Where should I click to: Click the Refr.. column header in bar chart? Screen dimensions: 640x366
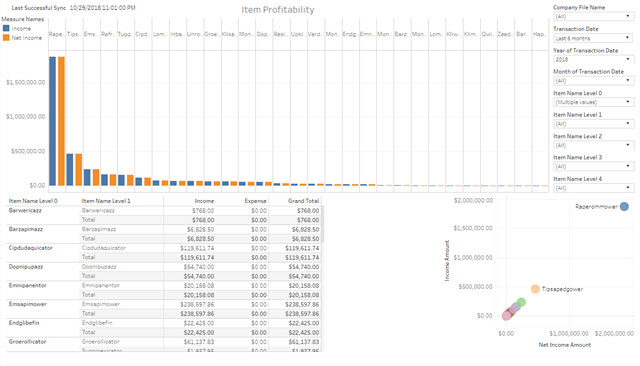[108, 34]
